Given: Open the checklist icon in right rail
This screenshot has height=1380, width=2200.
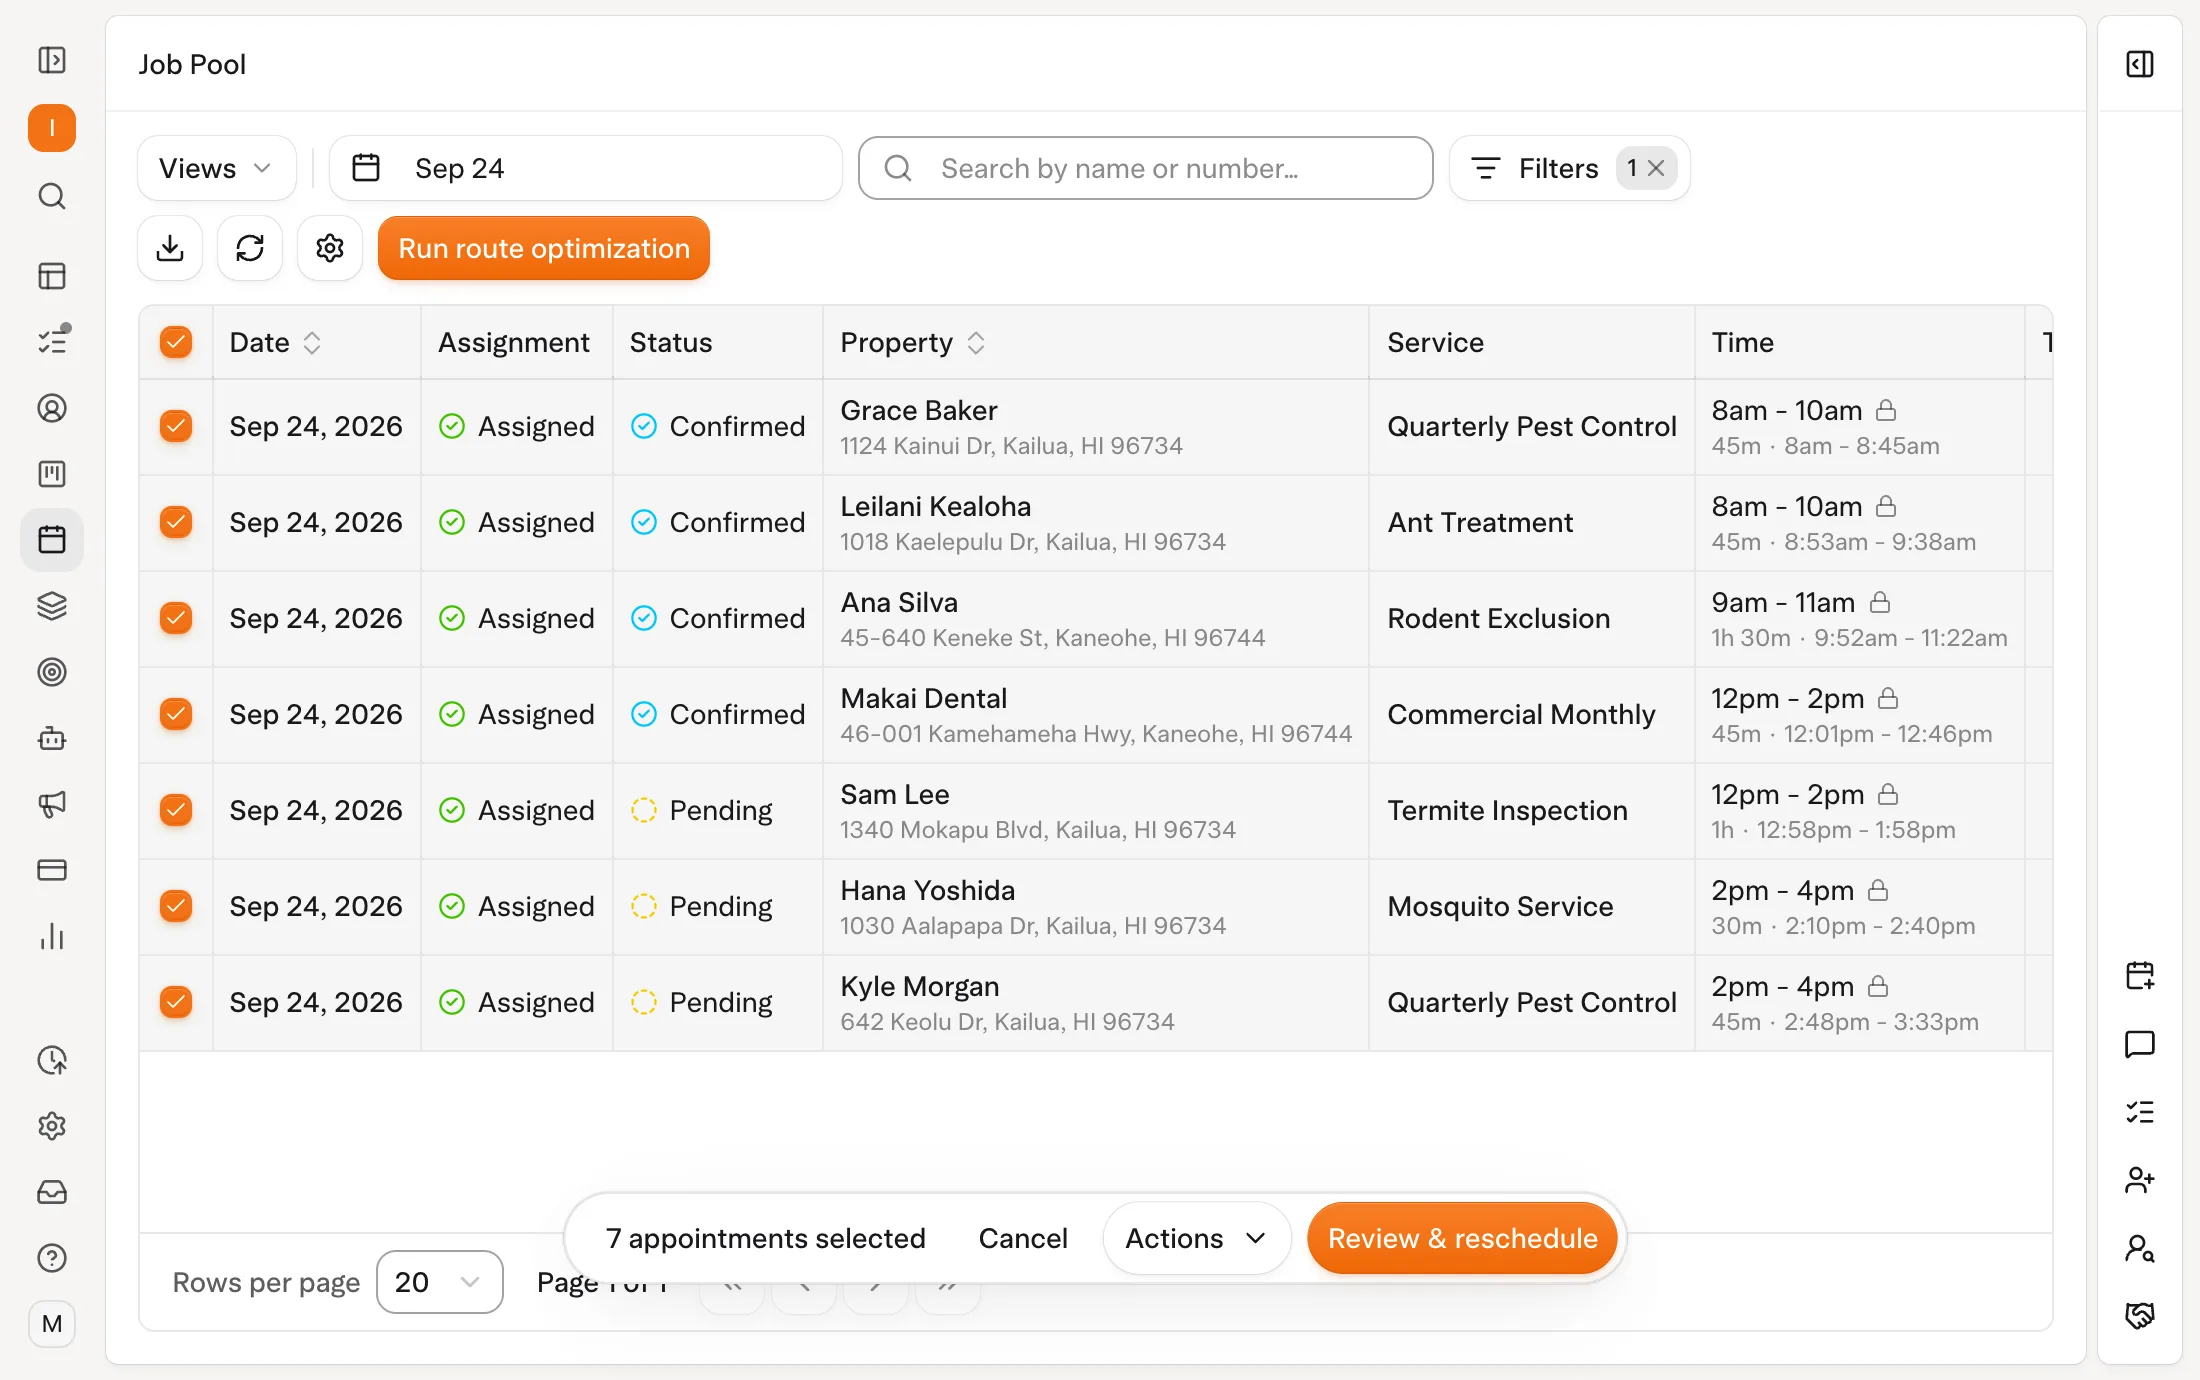Looking at the screenshot, I should click(2140, 1112).
